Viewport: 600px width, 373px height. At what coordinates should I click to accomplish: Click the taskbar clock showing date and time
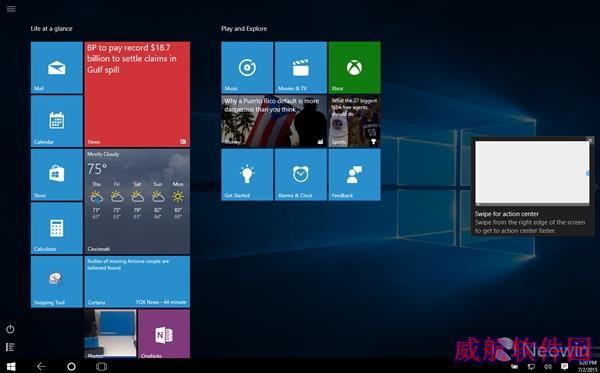click(x=587, y=366)
